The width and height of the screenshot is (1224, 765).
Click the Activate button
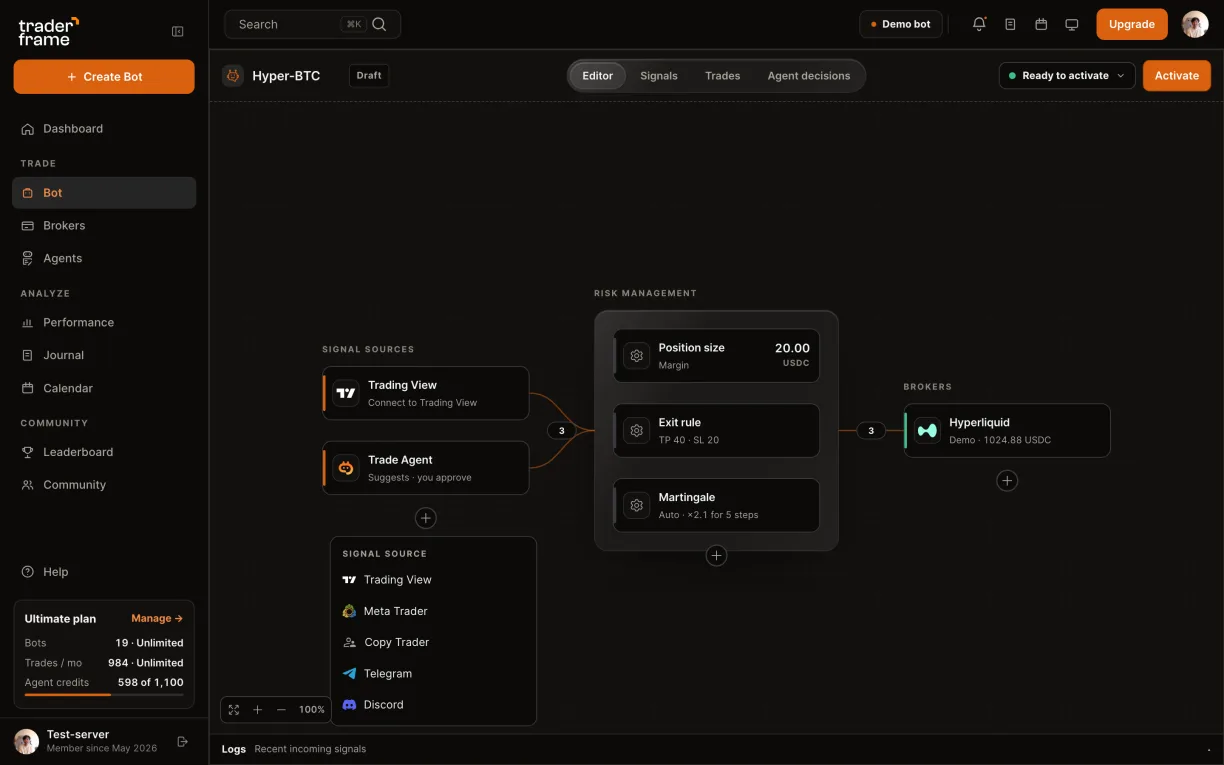[1177, 76]
